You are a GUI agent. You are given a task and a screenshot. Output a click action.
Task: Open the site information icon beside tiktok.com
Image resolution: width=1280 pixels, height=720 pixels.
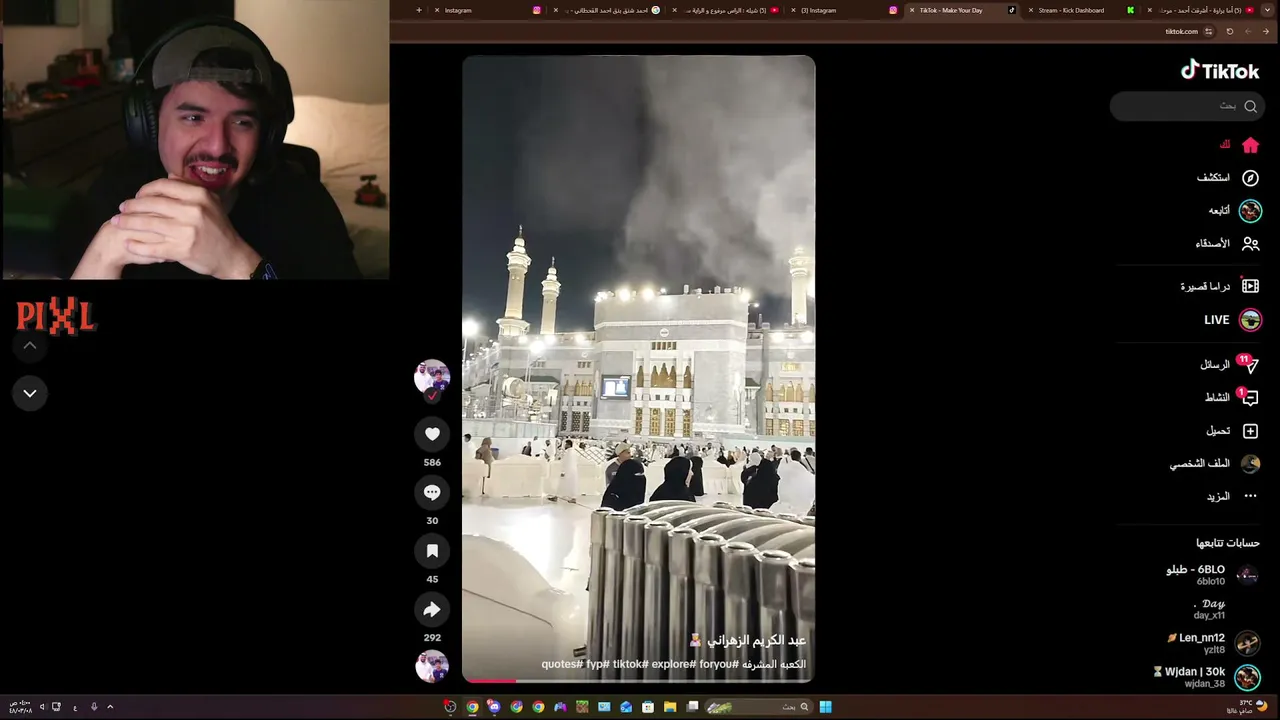coord(1209,31)
